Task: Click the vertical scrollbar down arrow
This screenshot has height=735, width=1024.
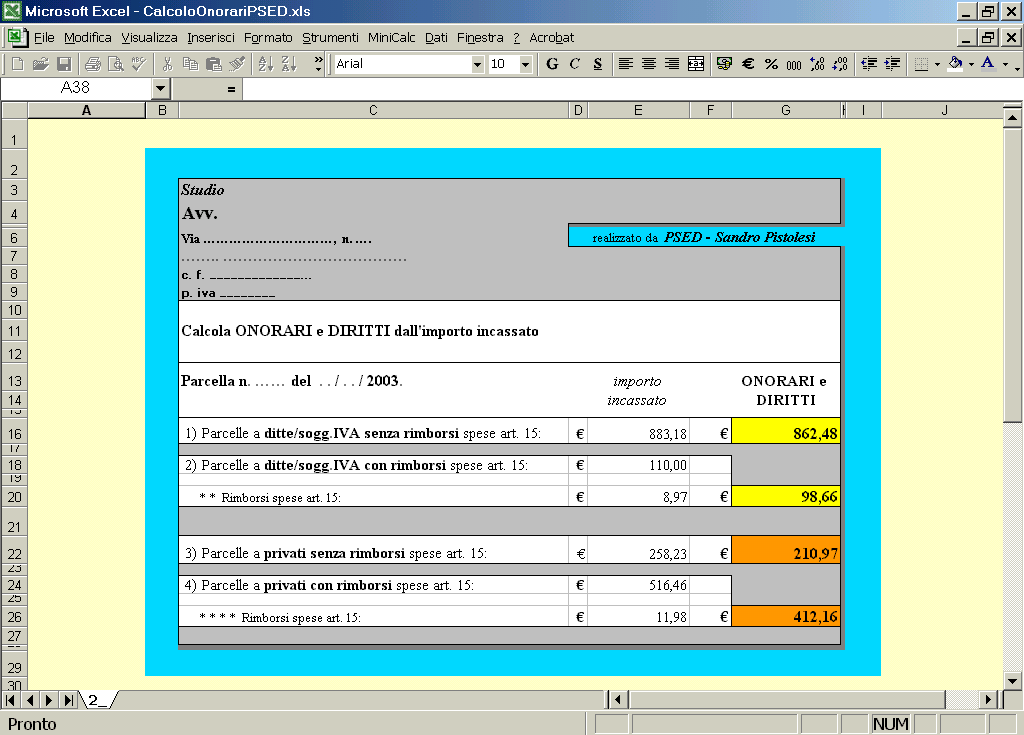Action: tap(1012, 681)
